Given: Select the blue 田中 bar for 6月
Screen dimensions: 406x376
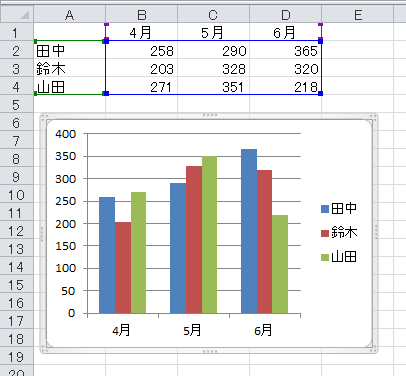Looking at the screenshot, I should coord(249,231).
